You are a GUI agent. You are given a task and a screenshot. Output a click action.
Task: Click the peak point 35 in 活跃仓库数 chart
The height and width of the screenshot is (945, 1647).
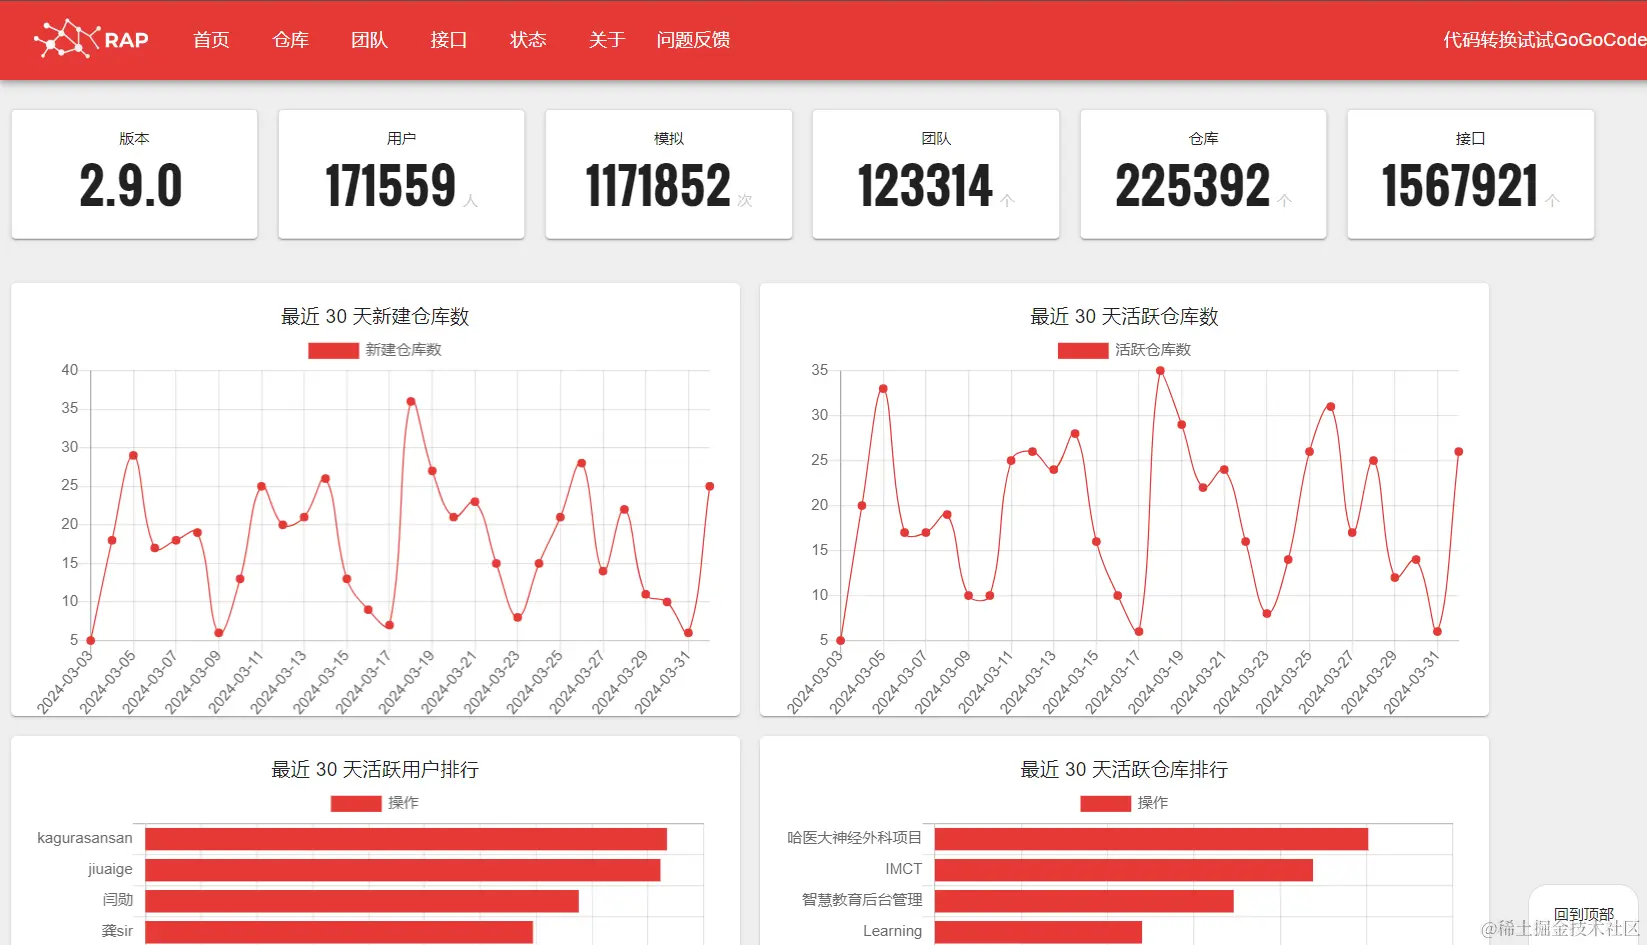coord(1160,371)
